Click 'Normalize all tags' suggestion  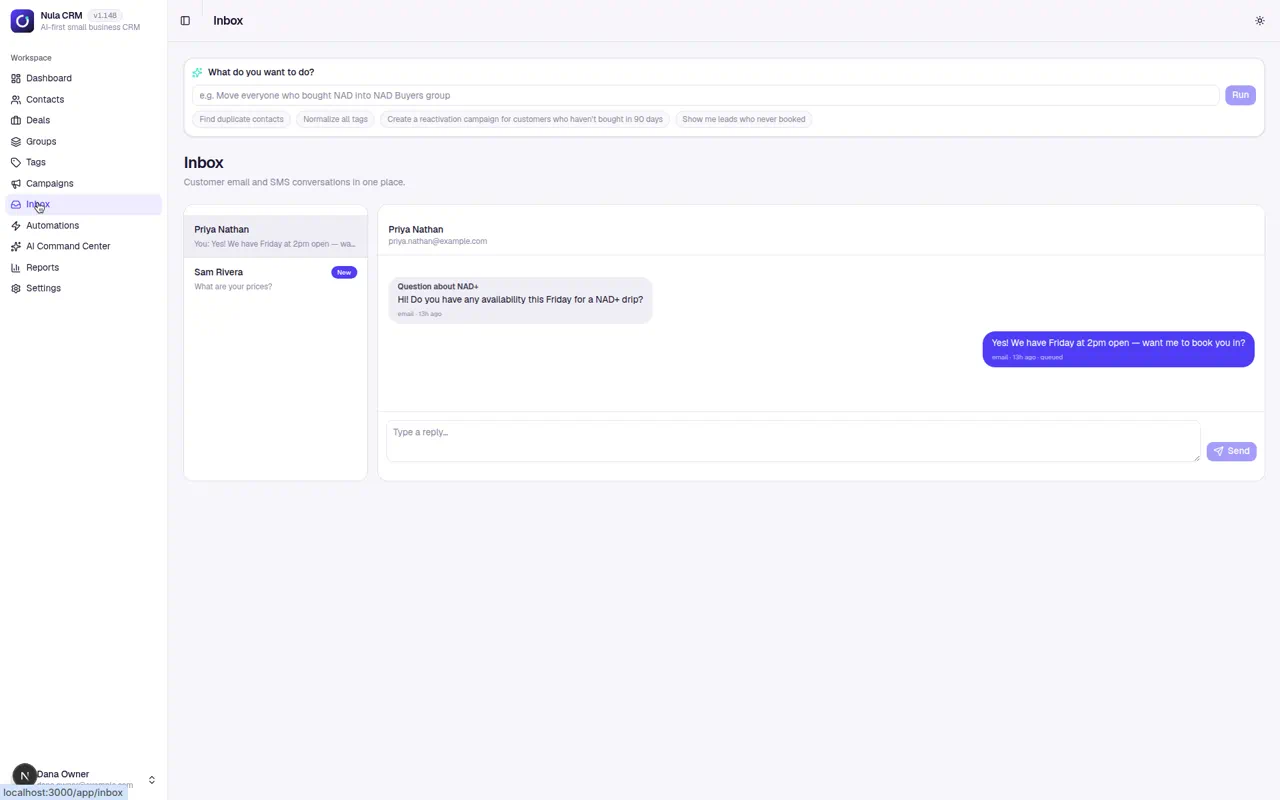coord(335,119)
